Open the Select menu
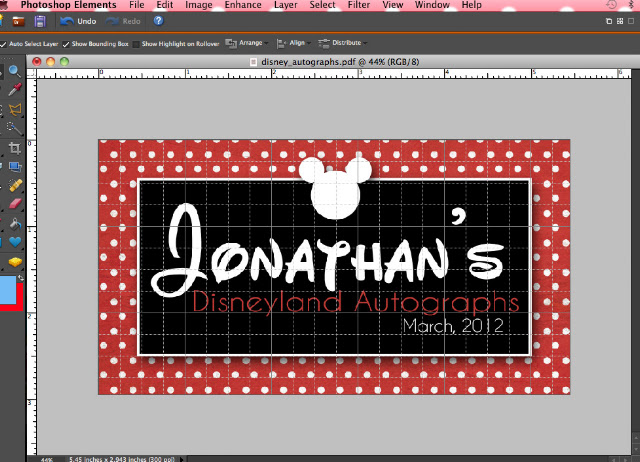Image resolution: width=640 pixels, height=462 pixels. point(322,5)
